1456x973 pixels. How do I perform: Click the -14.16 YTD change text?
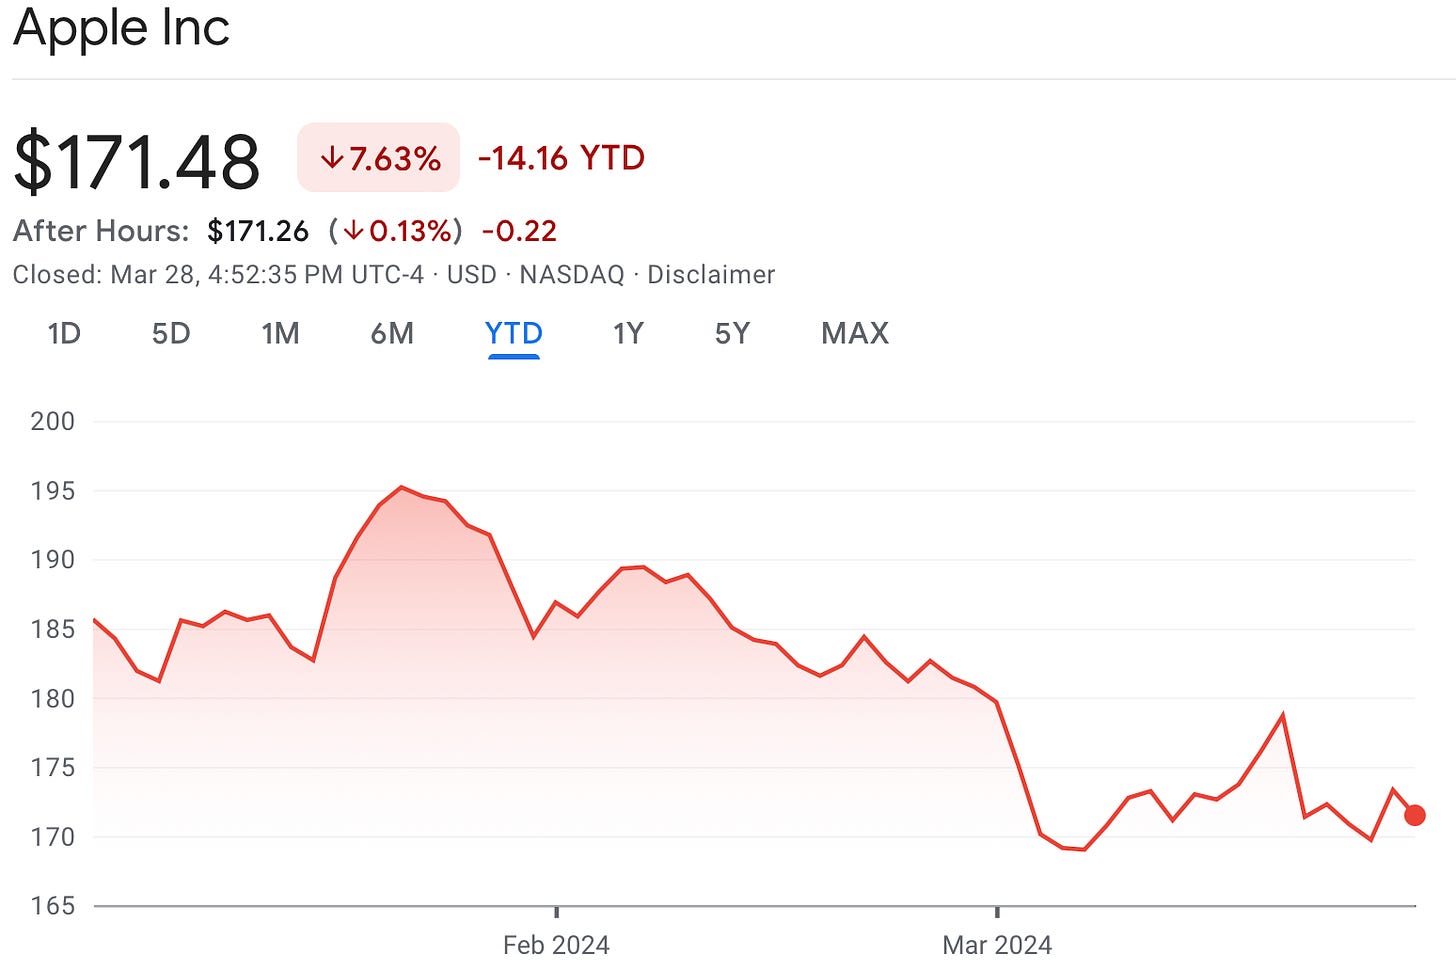tap(562, 158)
